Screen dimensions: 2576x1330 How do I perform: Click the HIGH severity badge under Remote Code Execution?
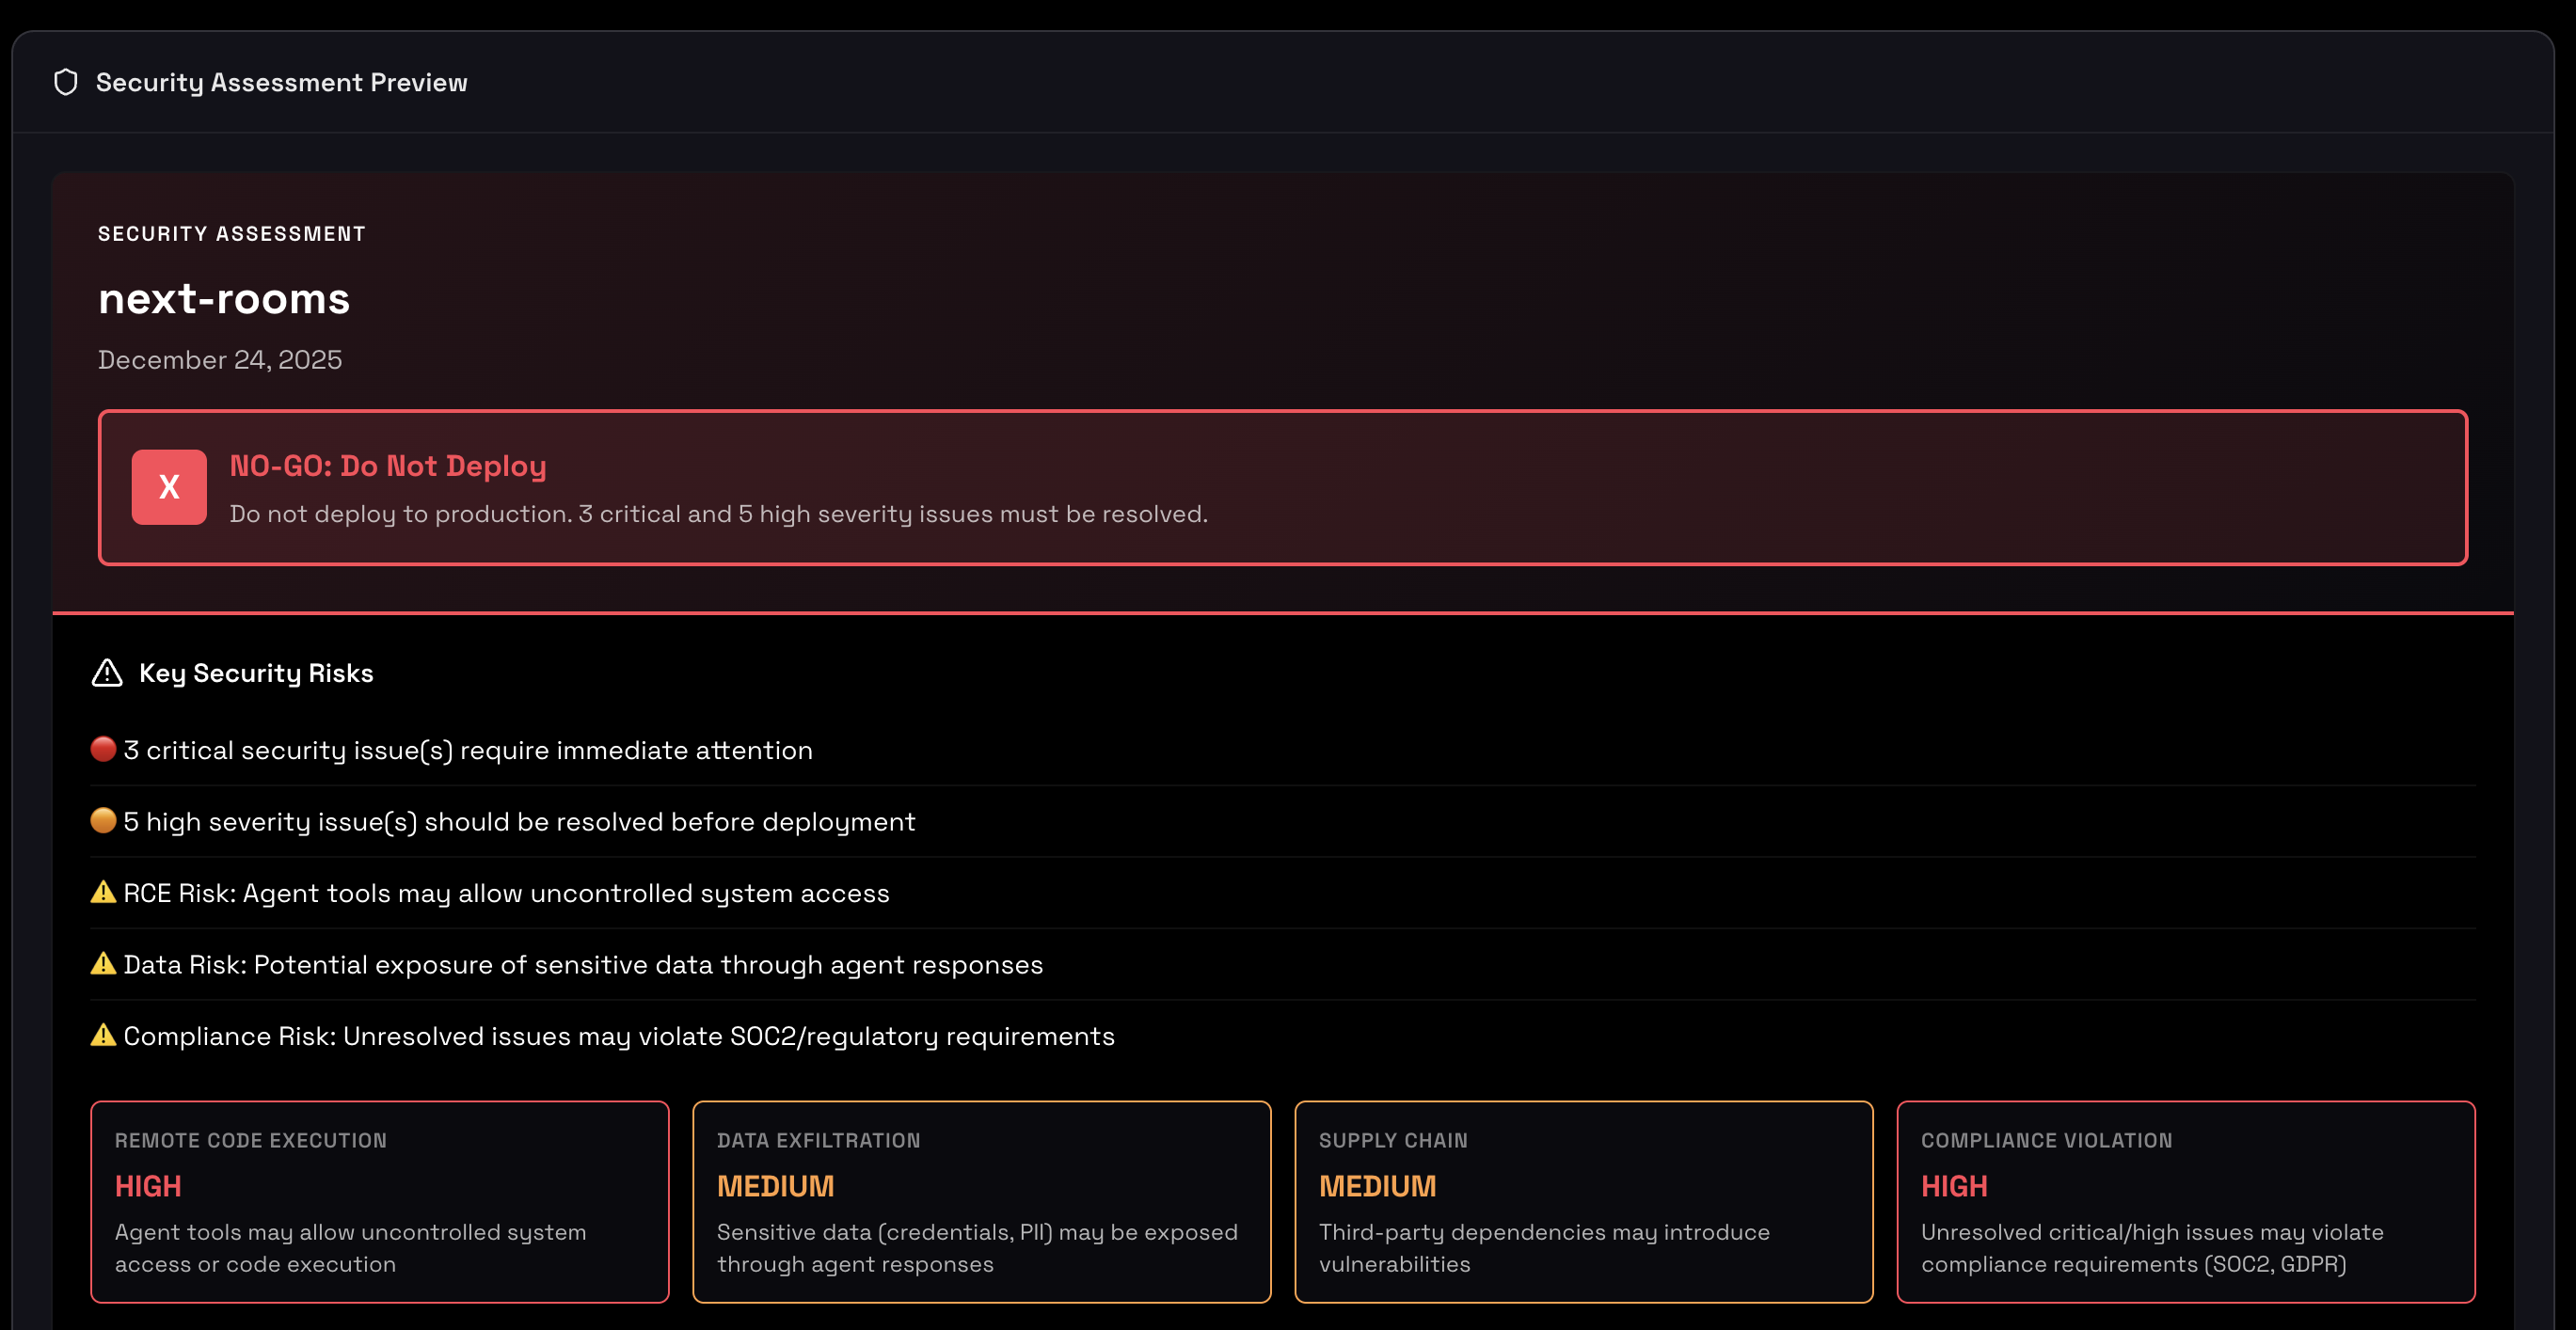click(x=147, y=1186)
